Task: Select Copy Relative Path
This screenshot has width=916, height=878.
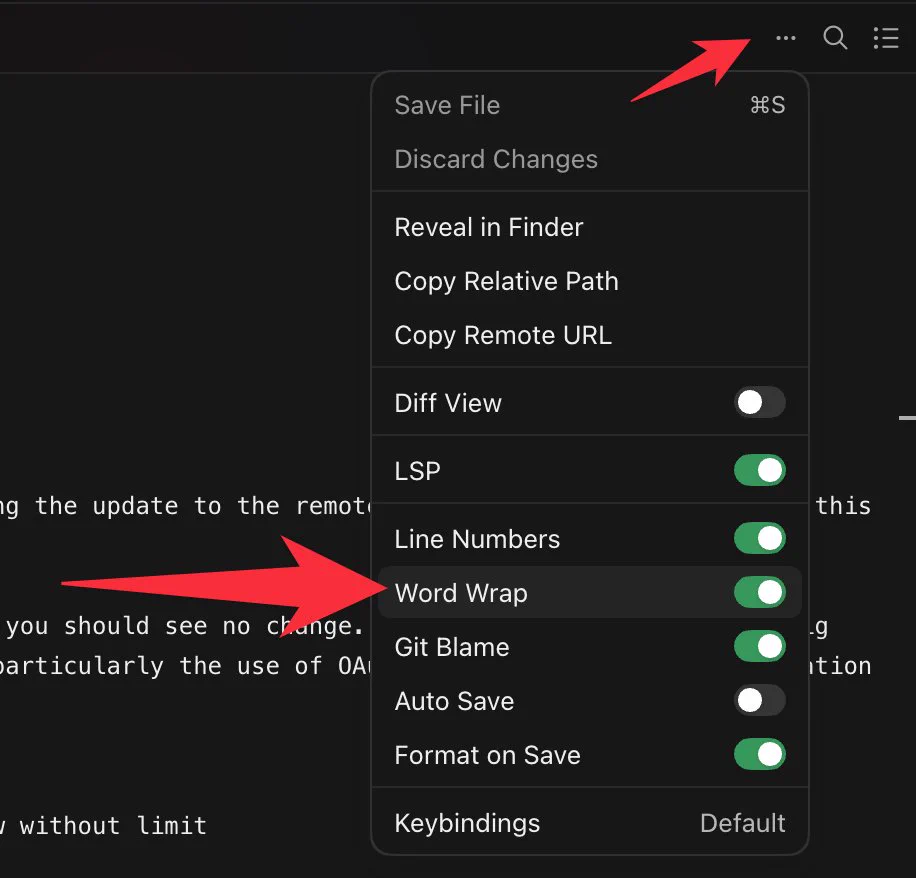Action: click(x=589, y=281)
